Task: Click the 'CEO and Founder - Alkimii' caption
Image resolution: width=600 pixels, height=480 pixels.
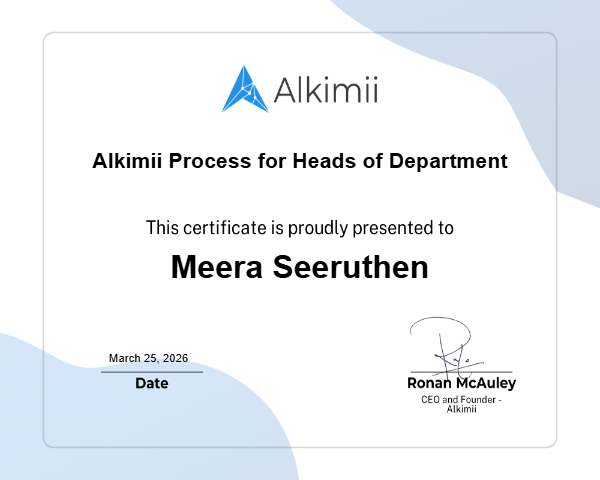Action: tap(461, 404)
